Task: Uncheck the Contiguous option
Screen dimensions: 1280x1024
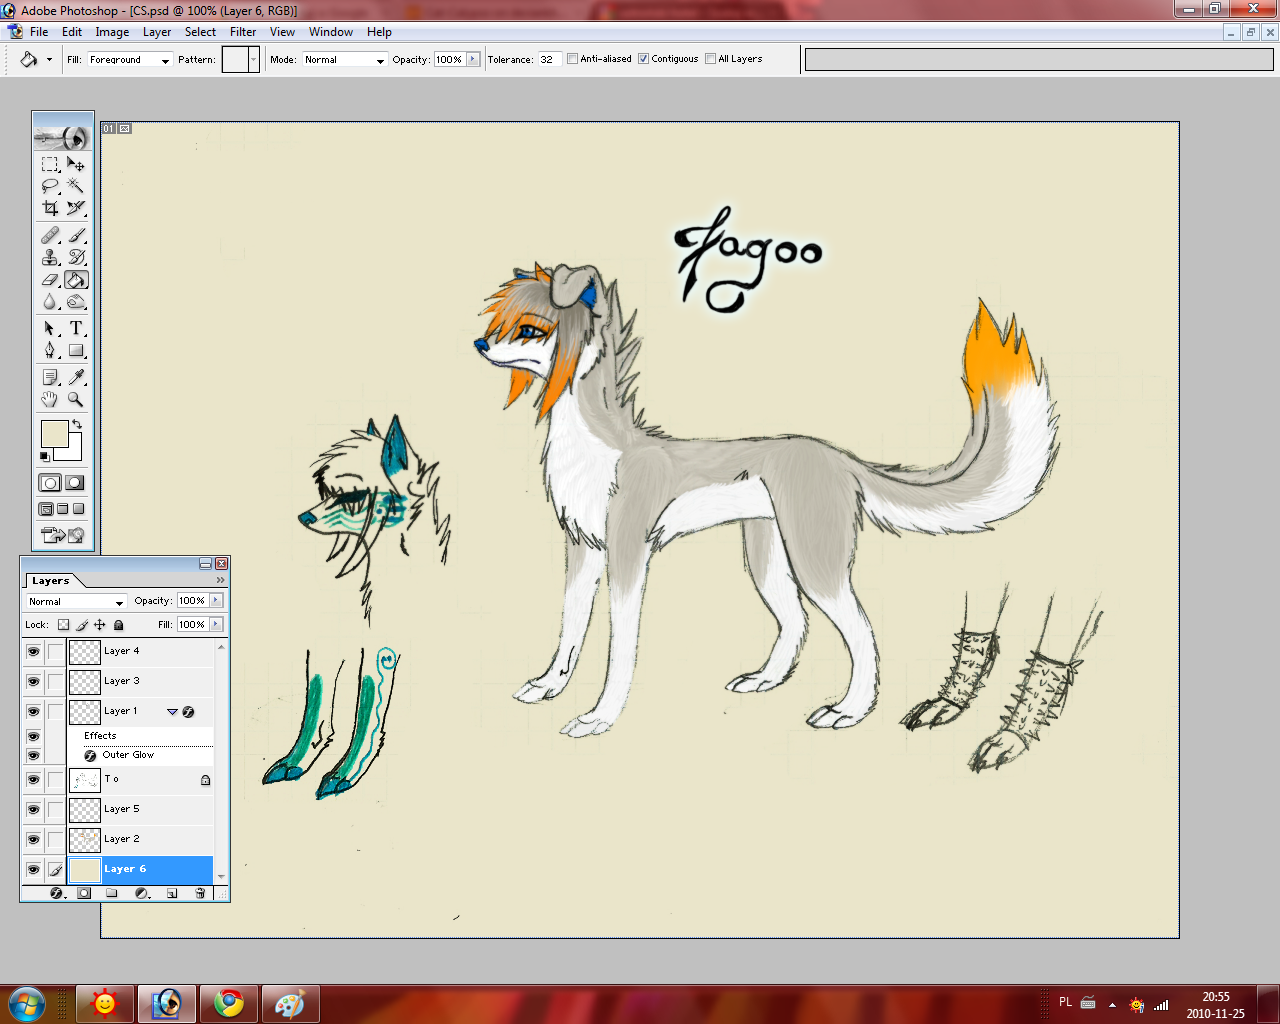Action: [642, 58]
